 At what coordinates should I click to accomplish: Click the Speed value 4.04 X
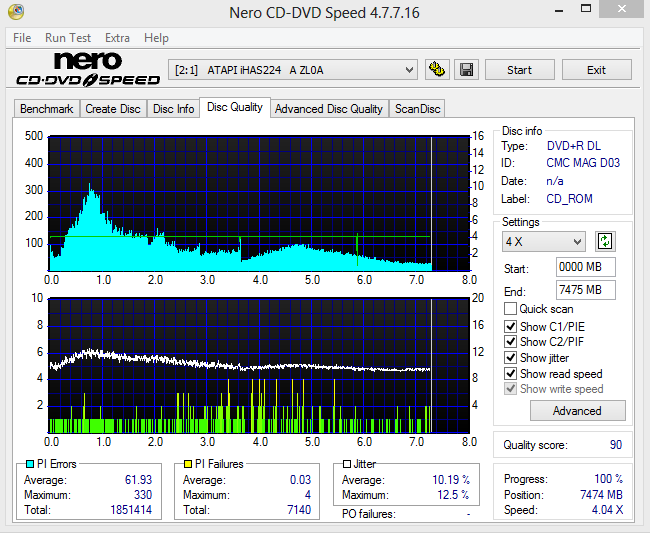coord(607,509)
